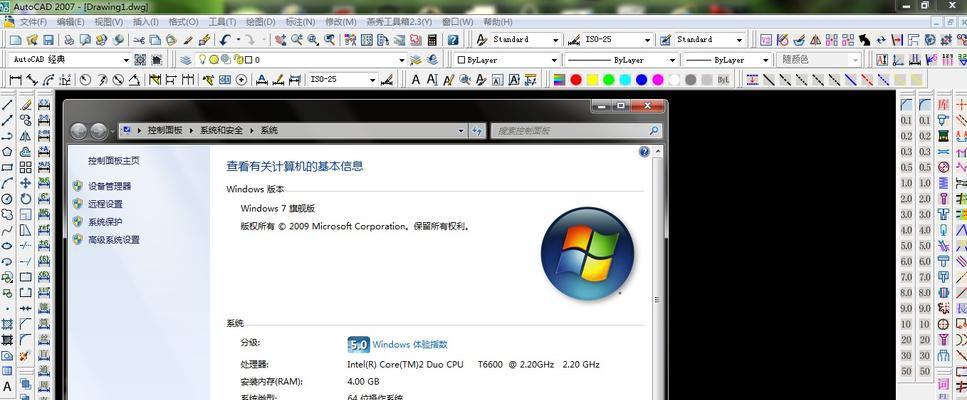Viewport: 967px width, 400px height.
Task: Click the 搜索控制面板 search field
Action: tap(576, 131)
